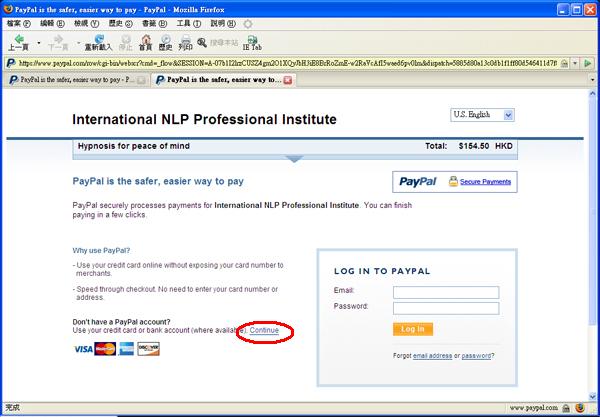Viewport: 600px width, 417px height.
Task: Open the Bookmarks (書籤) menu
Action: pos(154,24)
